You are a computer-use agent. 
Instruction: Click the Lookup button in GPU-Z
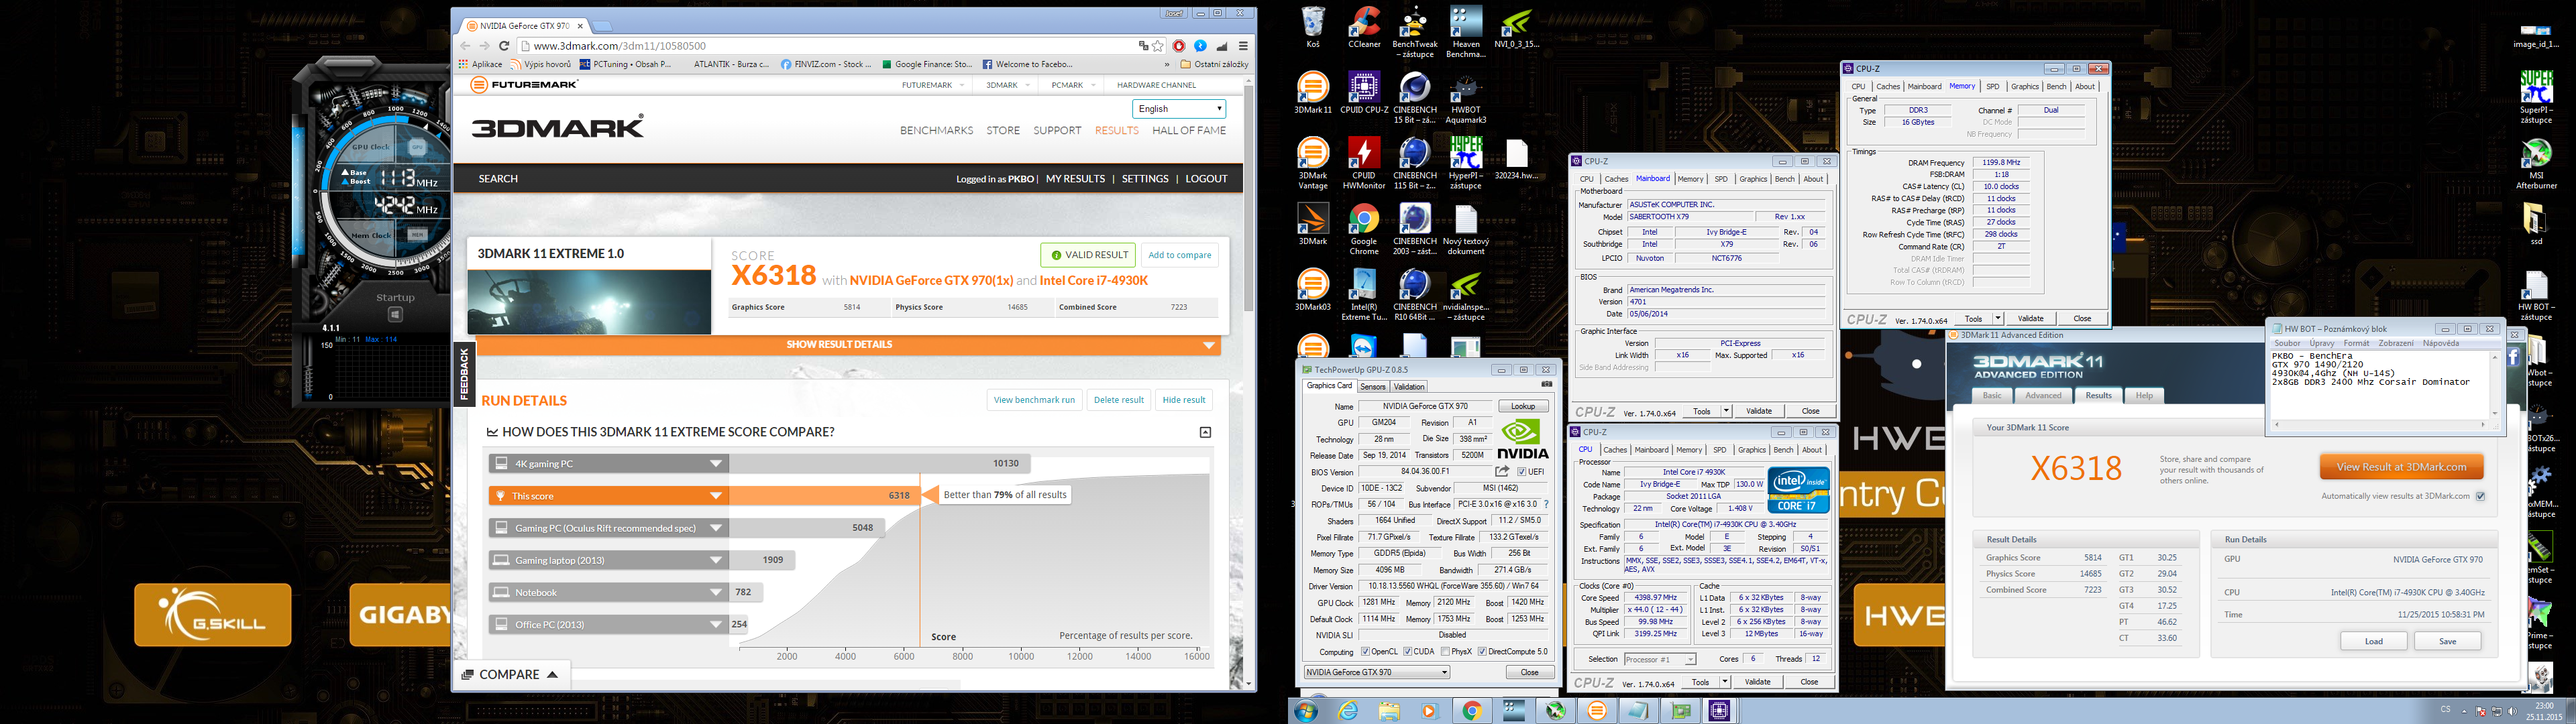point(1523,406)
